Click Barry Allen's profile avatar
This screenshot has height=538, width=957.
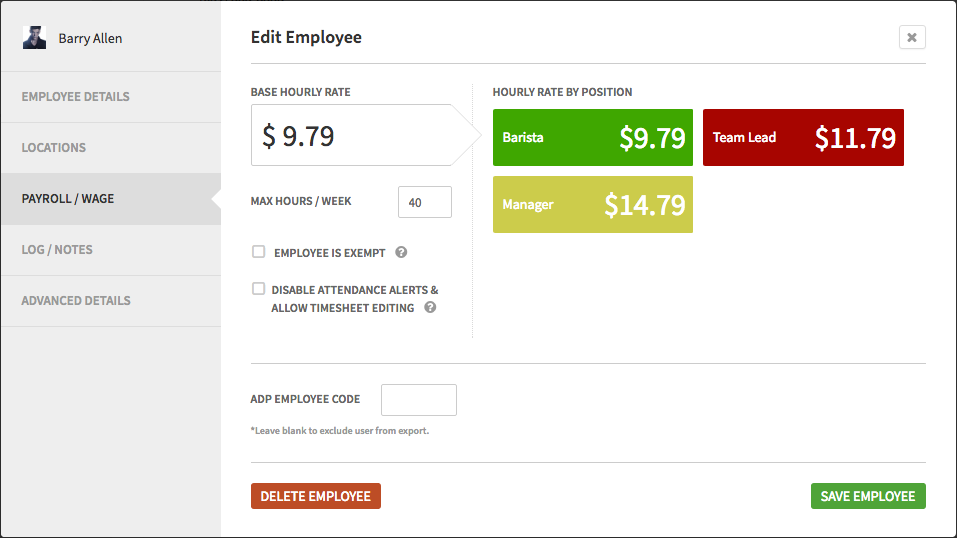pyautogui.click(x=34, y=38)
